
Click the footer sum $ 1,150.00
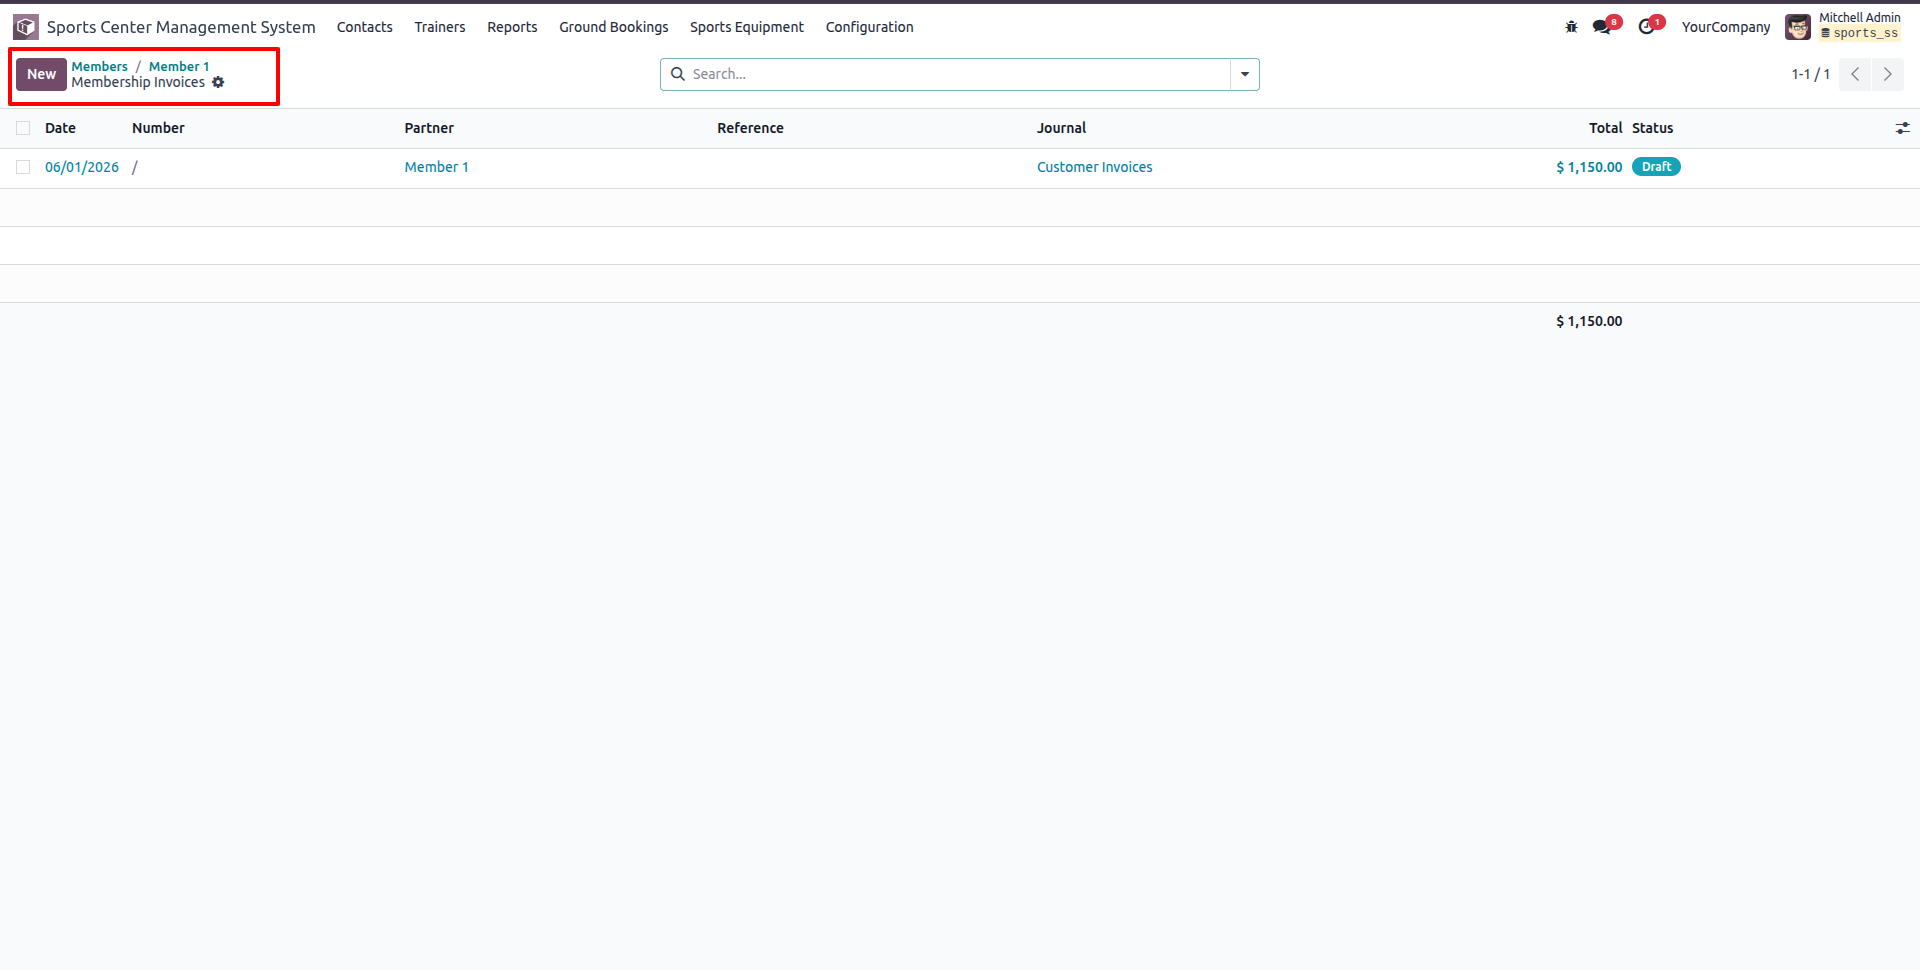(1589, 321)
